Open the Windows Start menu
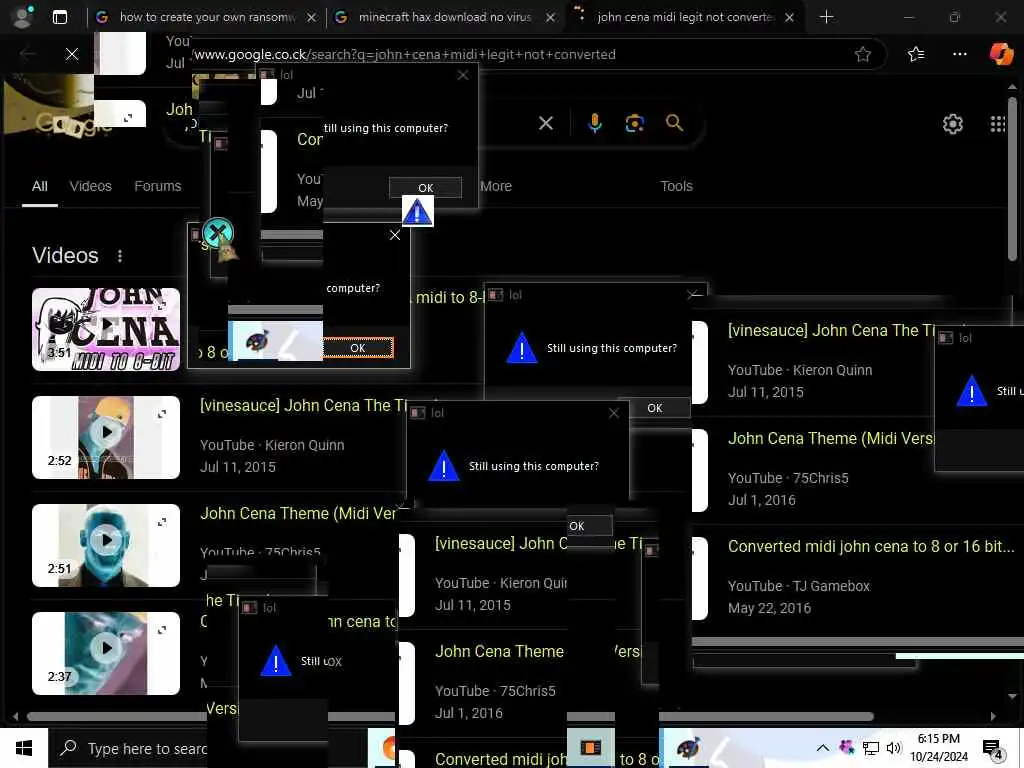This screenshot has height=768, width=1024. (24, 748)
